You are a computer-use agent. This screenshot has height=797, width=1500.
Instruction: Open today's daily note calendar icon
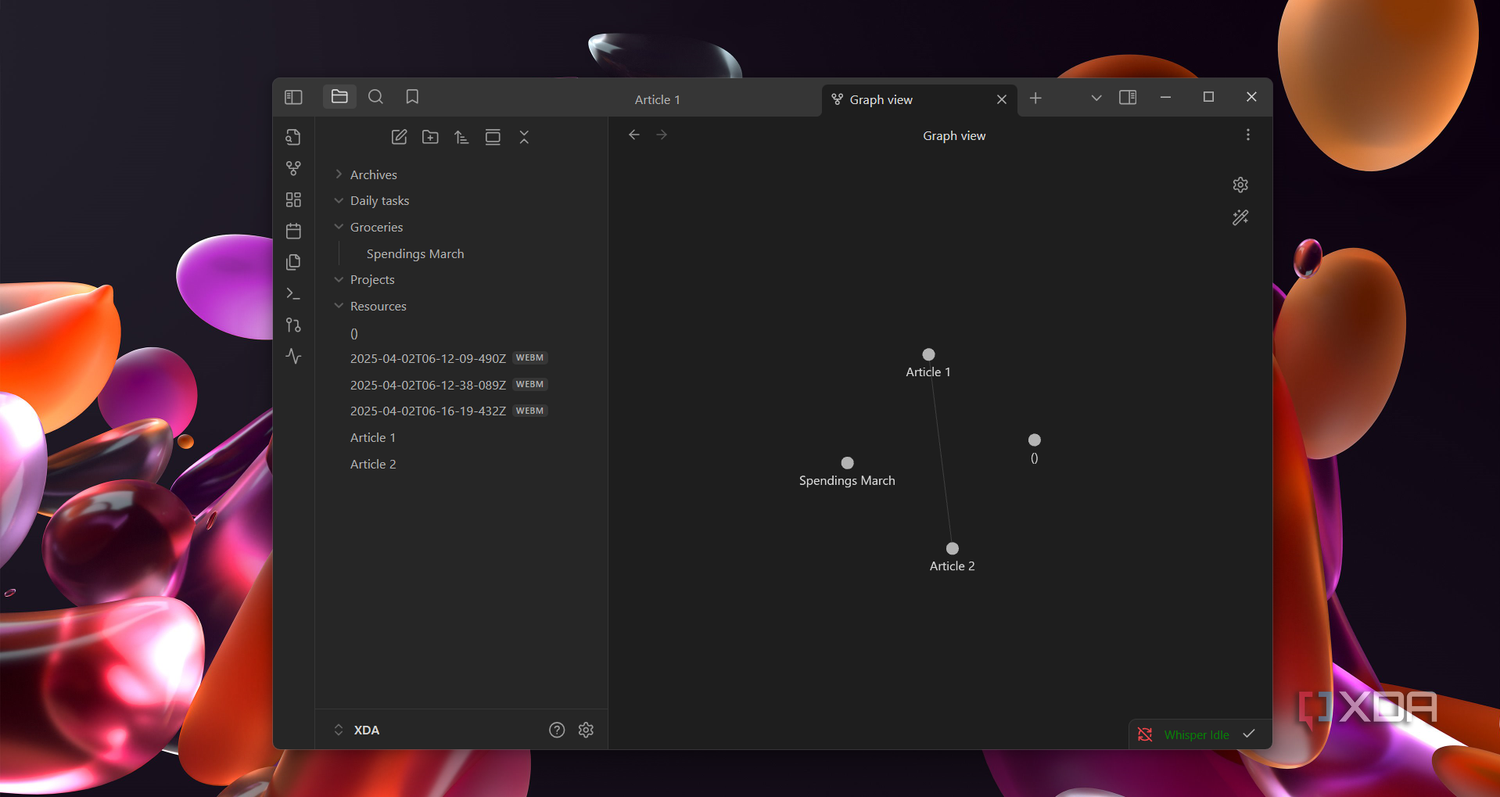click(x=293, y=231)
